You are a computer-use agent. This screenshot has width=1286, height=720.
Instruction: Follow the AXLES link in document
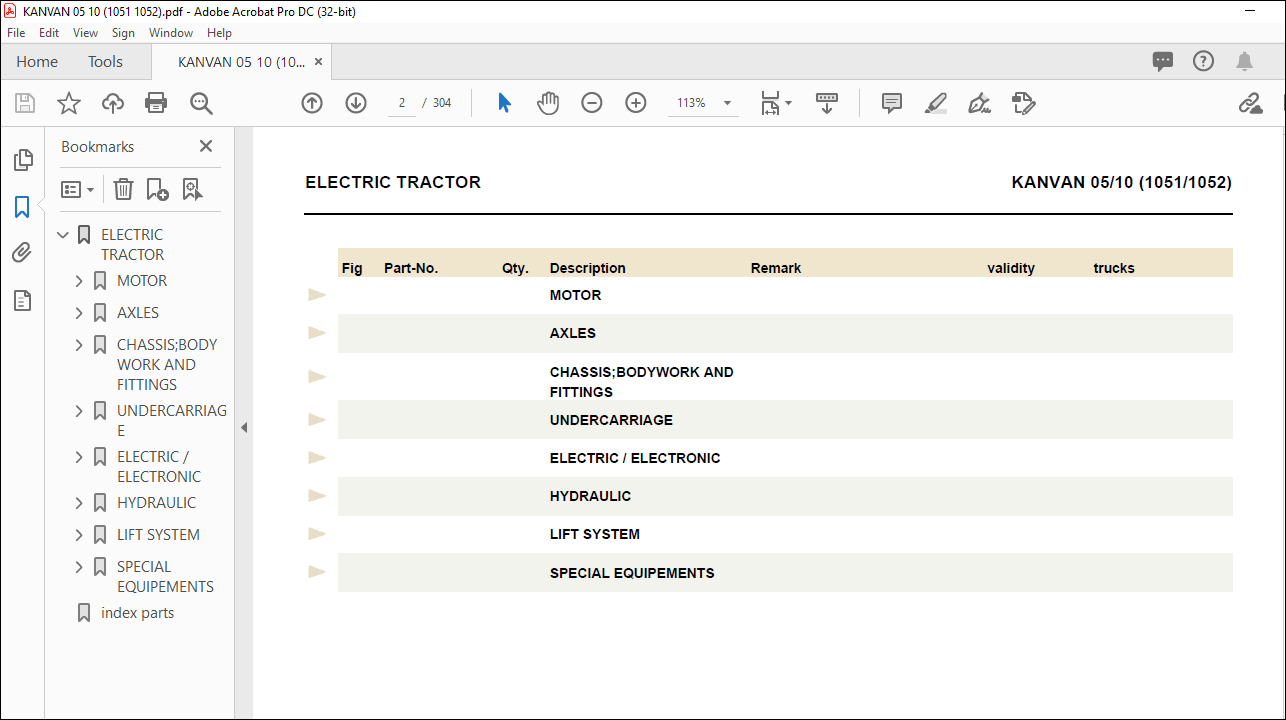coord(573,333)
